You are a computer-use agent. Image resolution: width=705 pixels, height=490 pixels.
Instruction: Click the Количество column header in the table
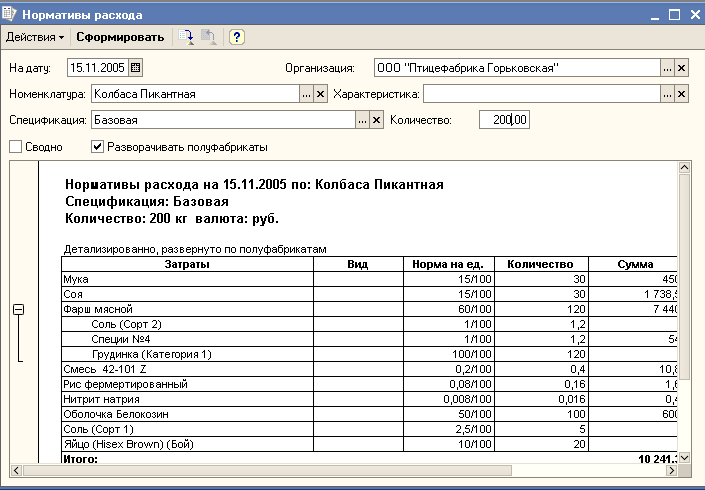541,264
